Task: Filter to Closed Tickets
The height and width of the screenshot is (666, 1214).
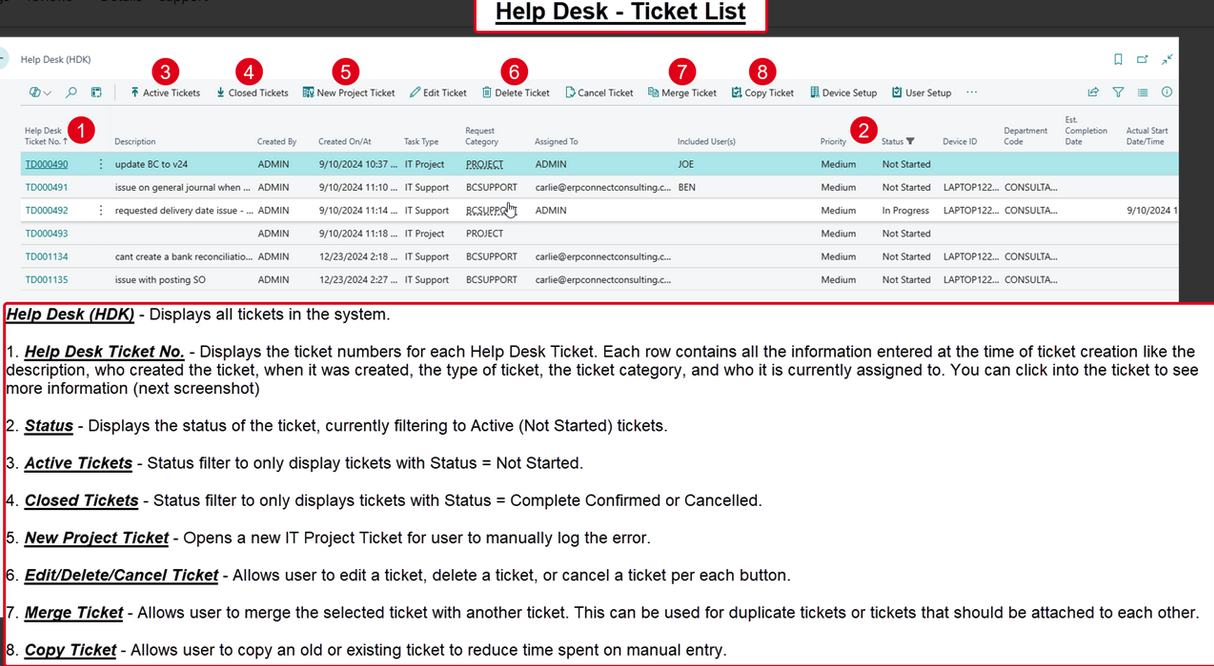Action: (252, 92)
